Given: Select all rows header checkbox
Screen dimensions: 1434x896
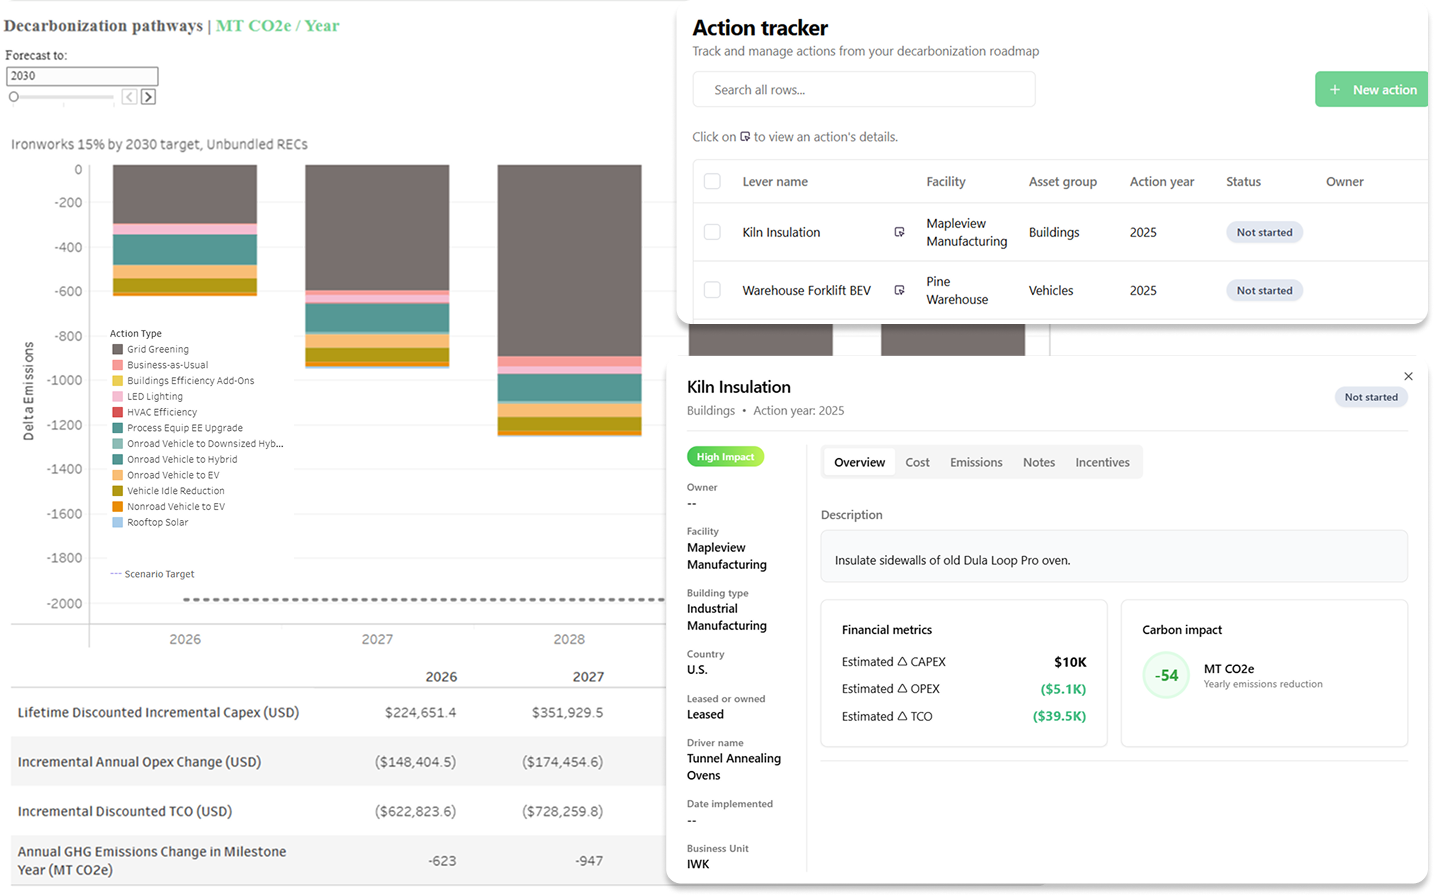Looking at the screenshot, I should coord(712,181).
